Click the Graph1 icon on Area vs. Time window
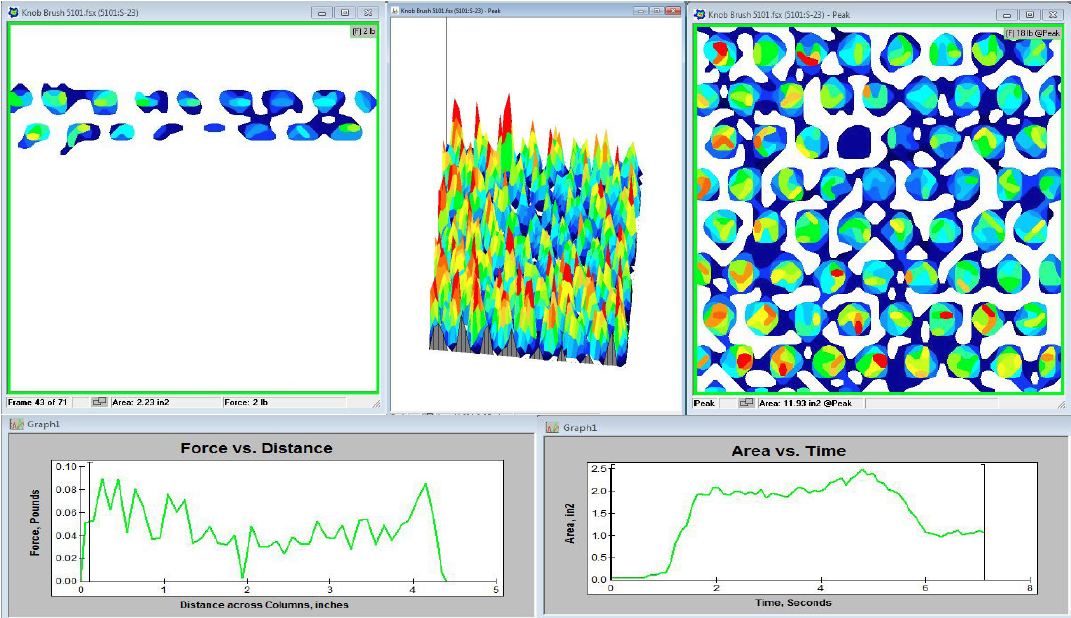Screen dimensions: 1071x618 click(551, 424)
